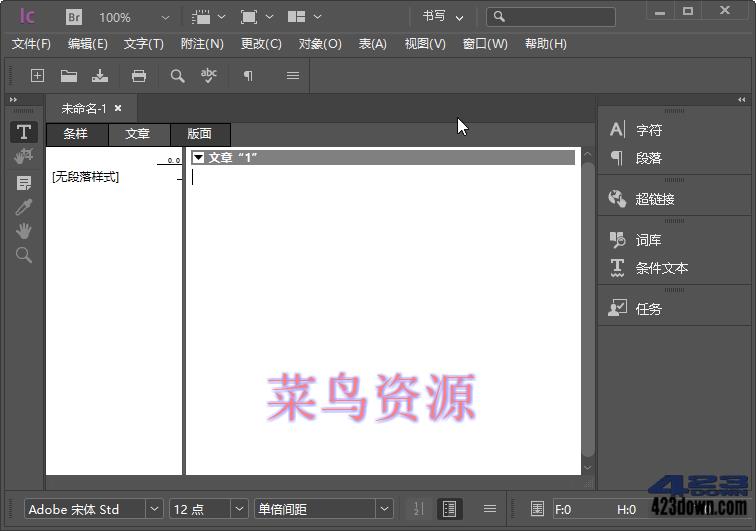Click the H:0 value in the status bar

point(626,509)
